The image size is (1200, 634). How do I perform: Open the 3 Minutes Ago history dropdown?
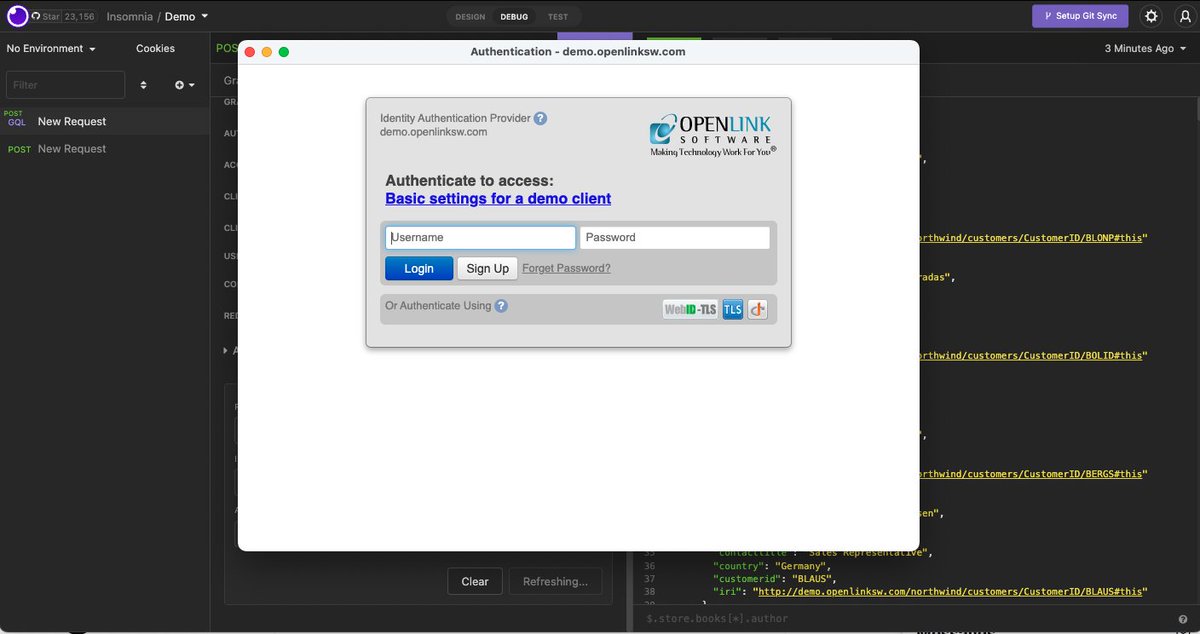(x=1145, y=48)
